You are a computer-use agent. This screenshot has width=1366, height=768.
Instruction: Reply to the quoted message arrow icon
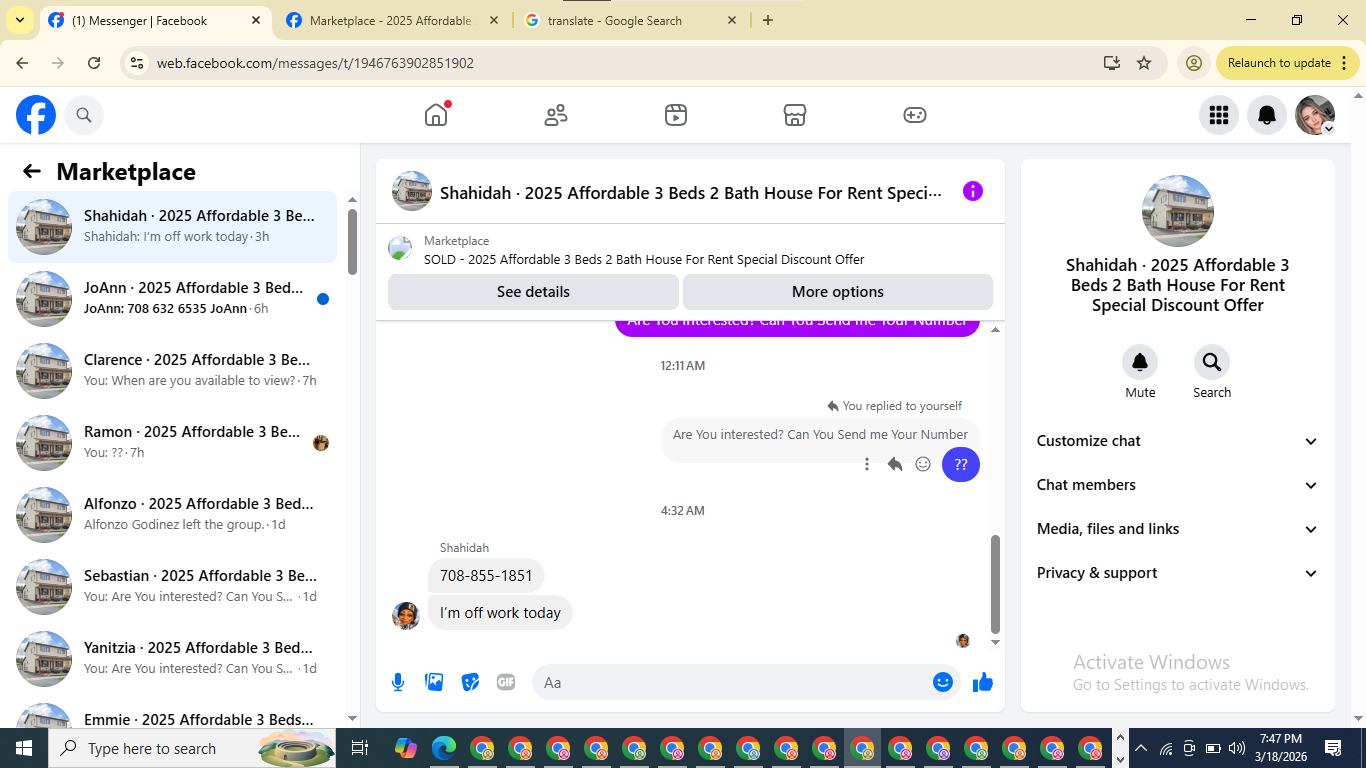tap(895, 464)
